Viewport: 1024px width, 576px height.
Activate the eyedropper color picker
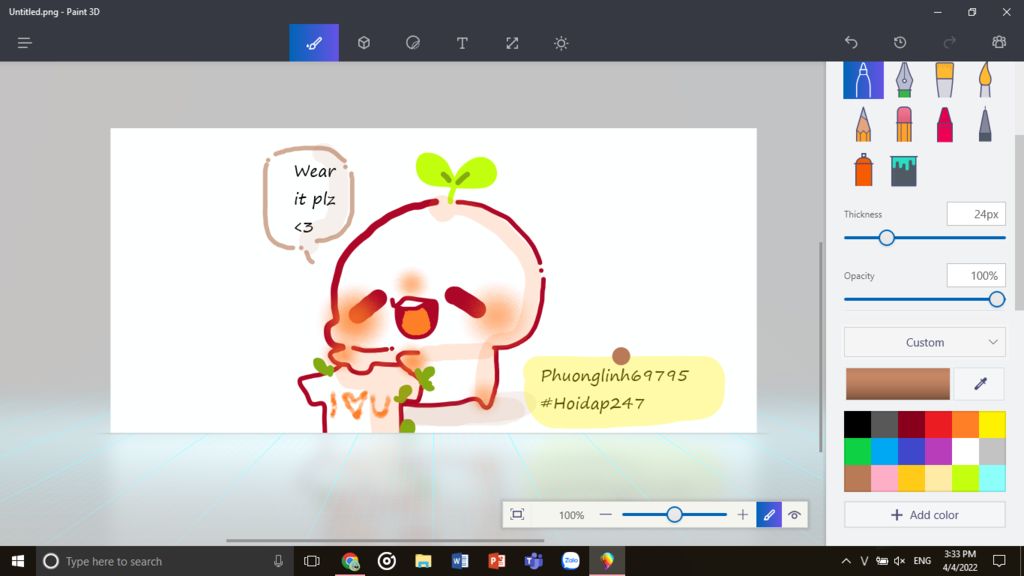point(978,384)
